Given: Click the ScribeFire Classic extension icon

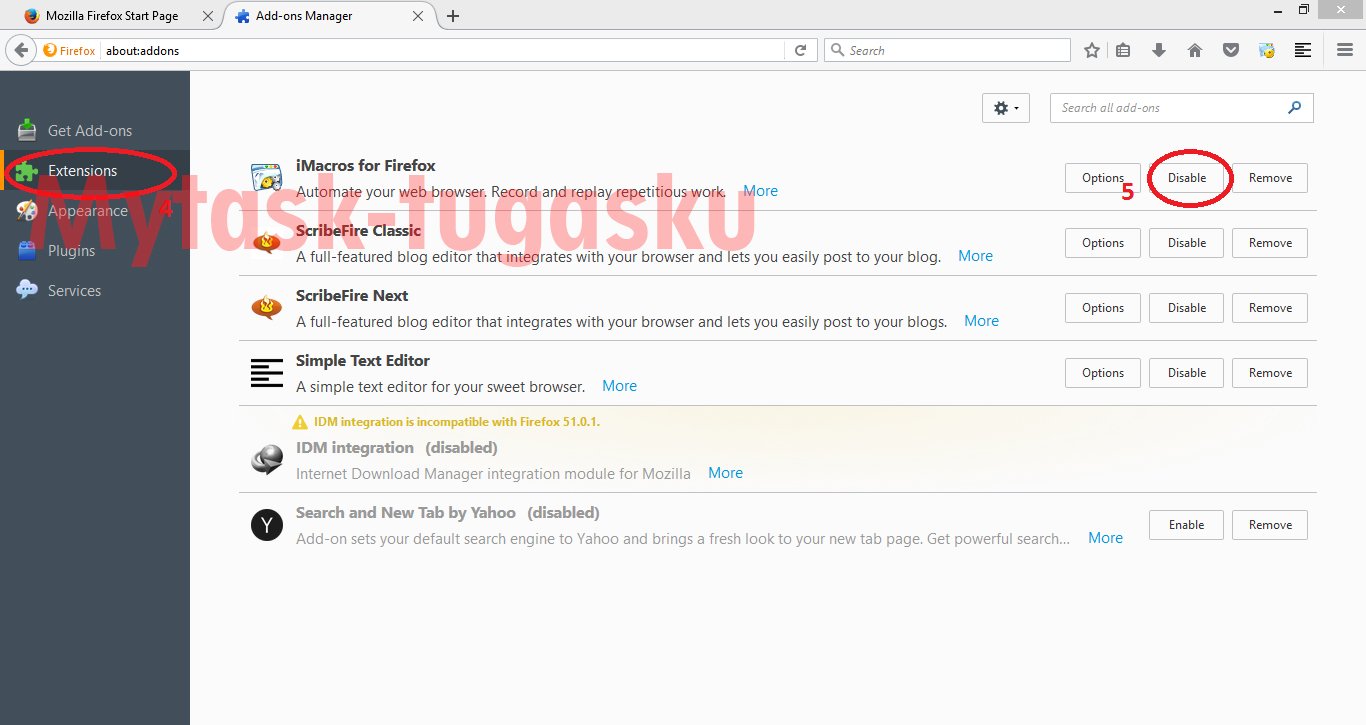Looking at the screenshot, I should click(267, 243).
